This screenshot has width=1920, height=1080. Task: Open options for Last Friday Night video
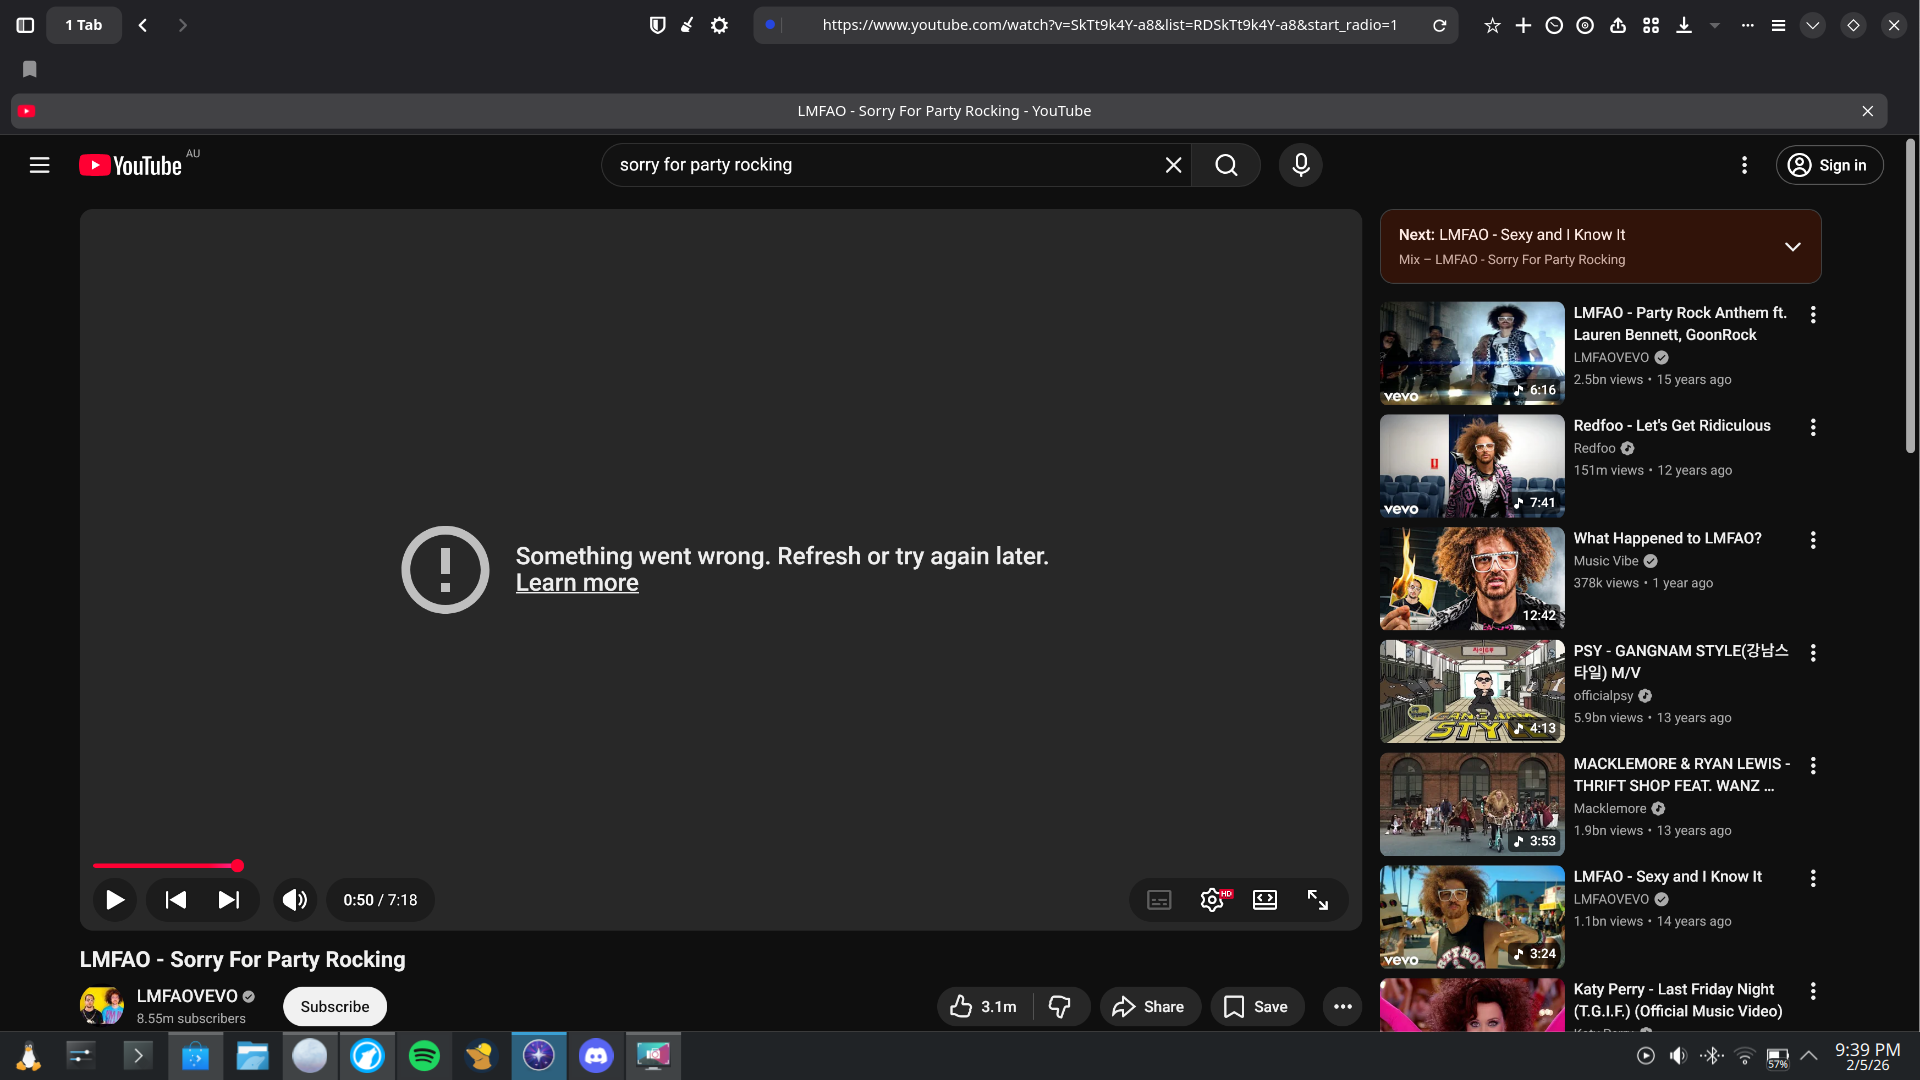click(x=1812, y=991)
